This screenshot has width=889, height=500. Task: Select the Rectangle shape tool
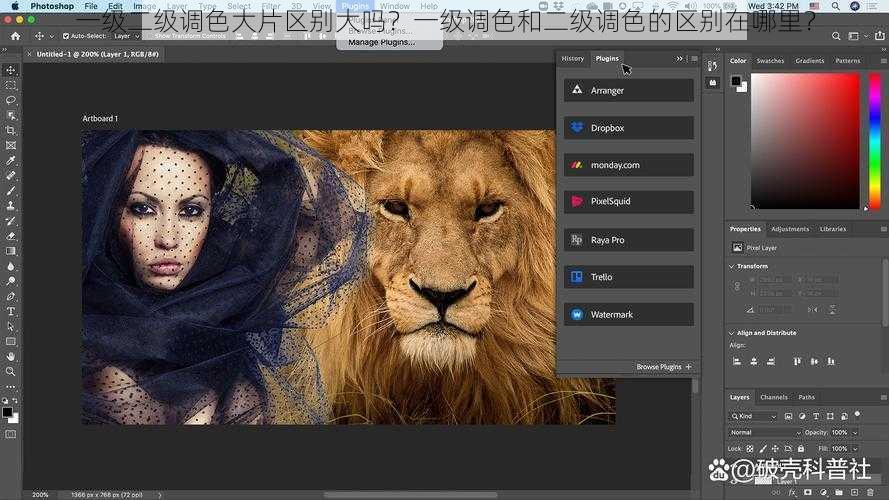(x=11, y=341)
